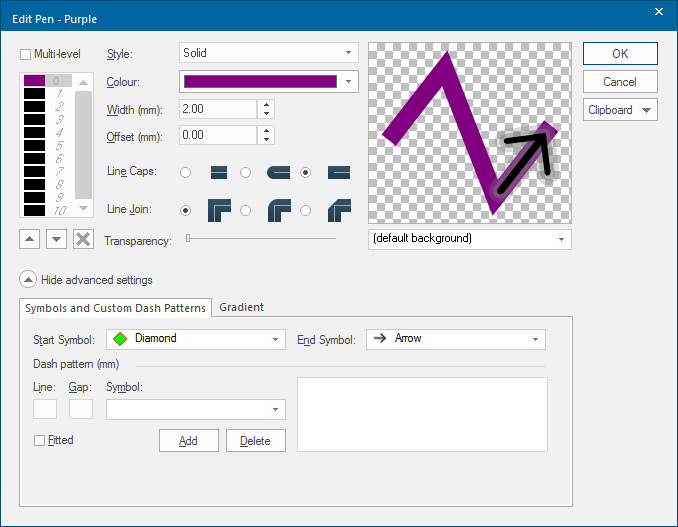Open the Start Symbol Diamond dropdown
Viewport: 678px width, 527px height.
tap(195, 339)
